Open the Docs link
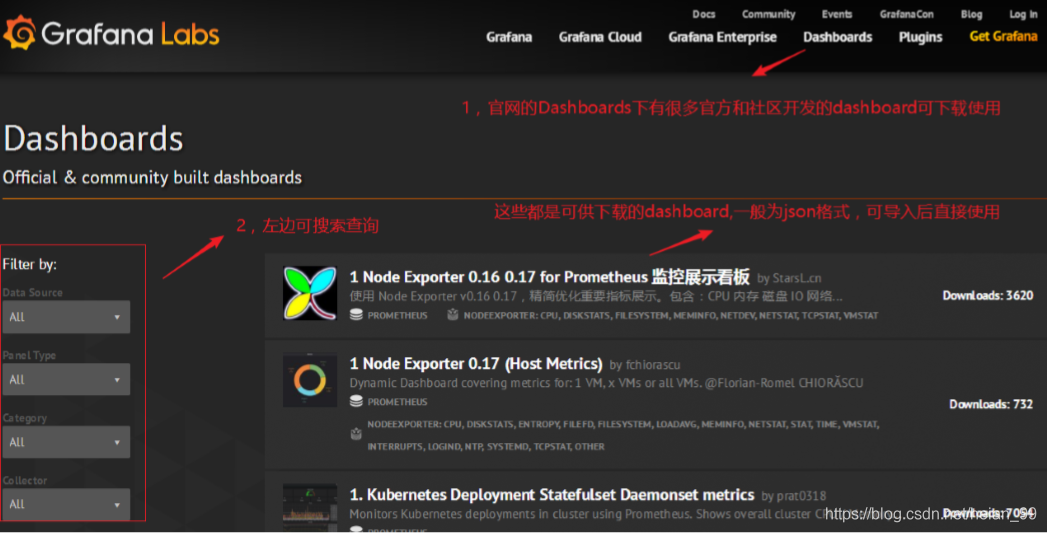Viewport: 1047px width, 533px height. pos(703,14)
